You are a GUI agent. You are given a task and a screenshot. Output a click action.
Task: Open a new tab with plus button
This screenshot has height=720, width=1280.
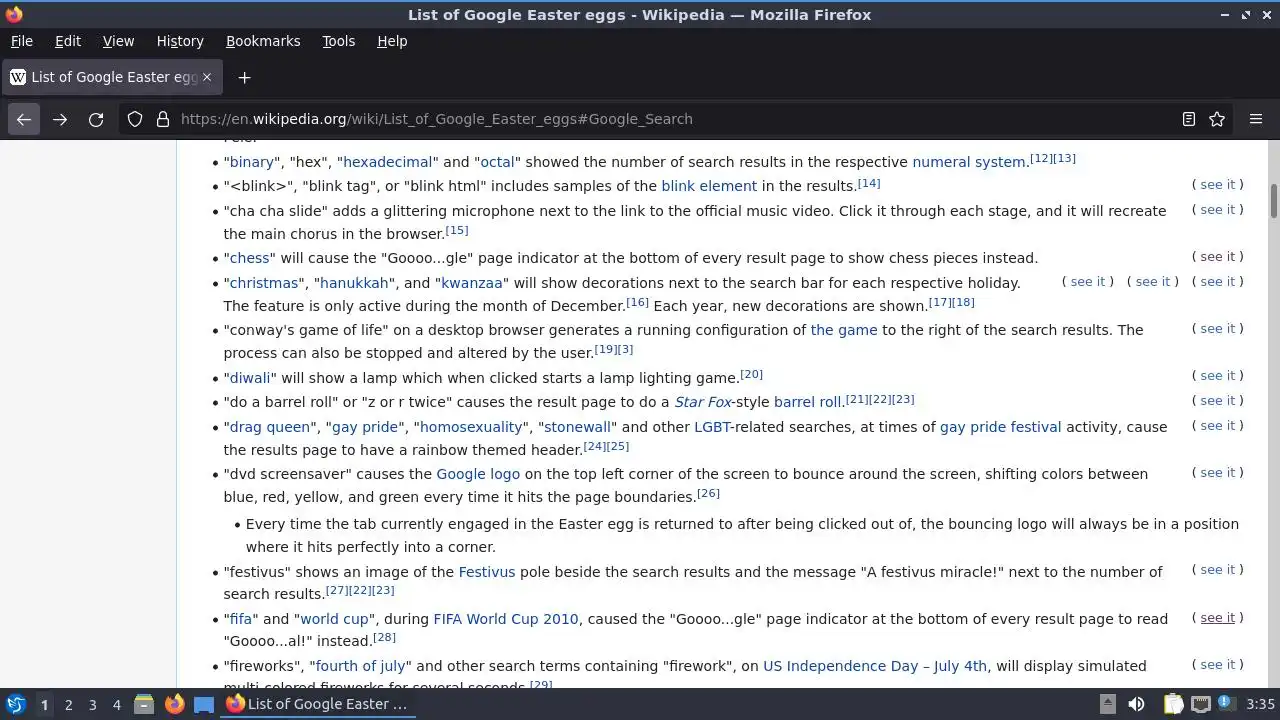pyautogui.click(x=244, y=77)
